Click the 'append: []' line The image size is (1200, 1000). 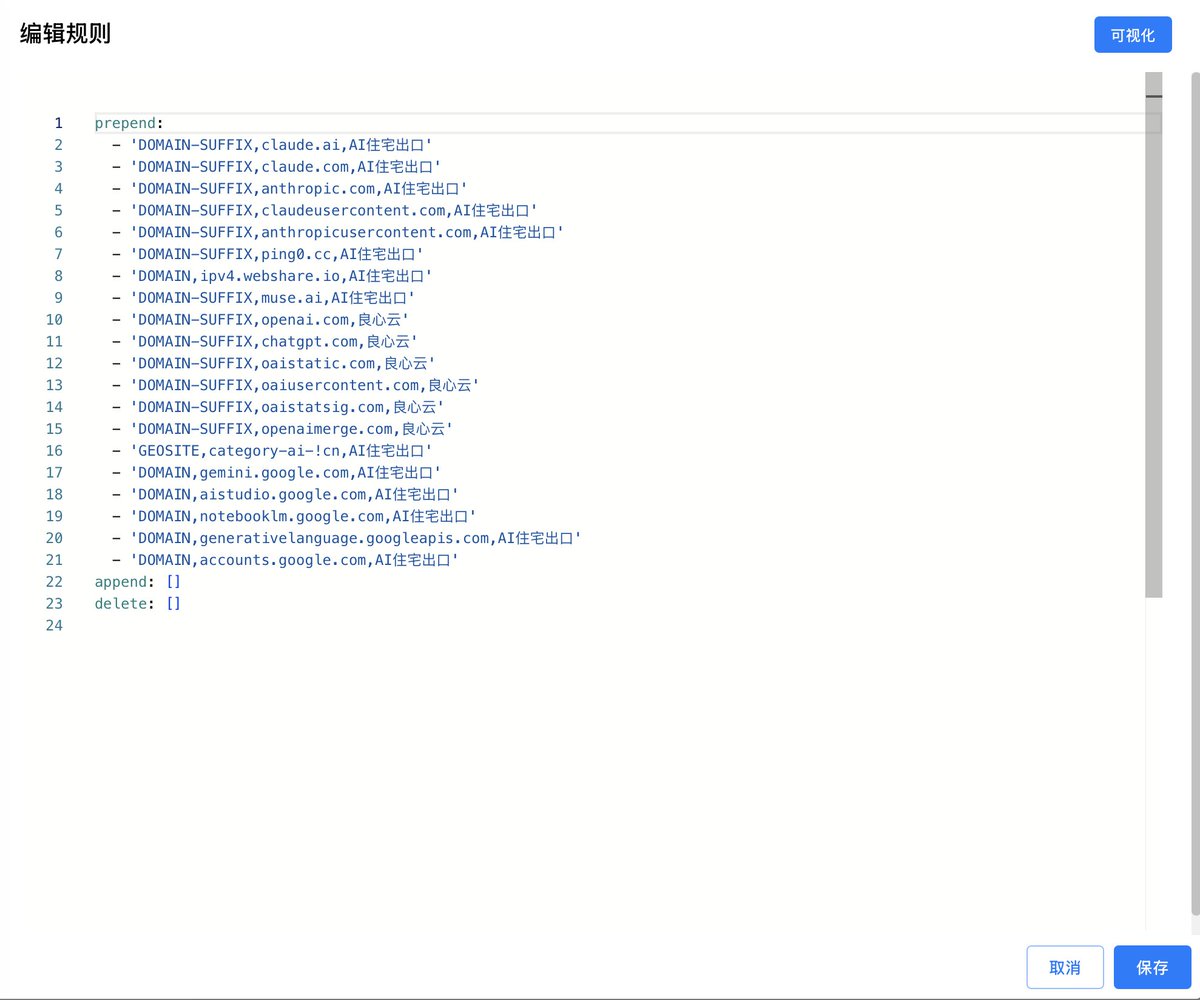138,582
